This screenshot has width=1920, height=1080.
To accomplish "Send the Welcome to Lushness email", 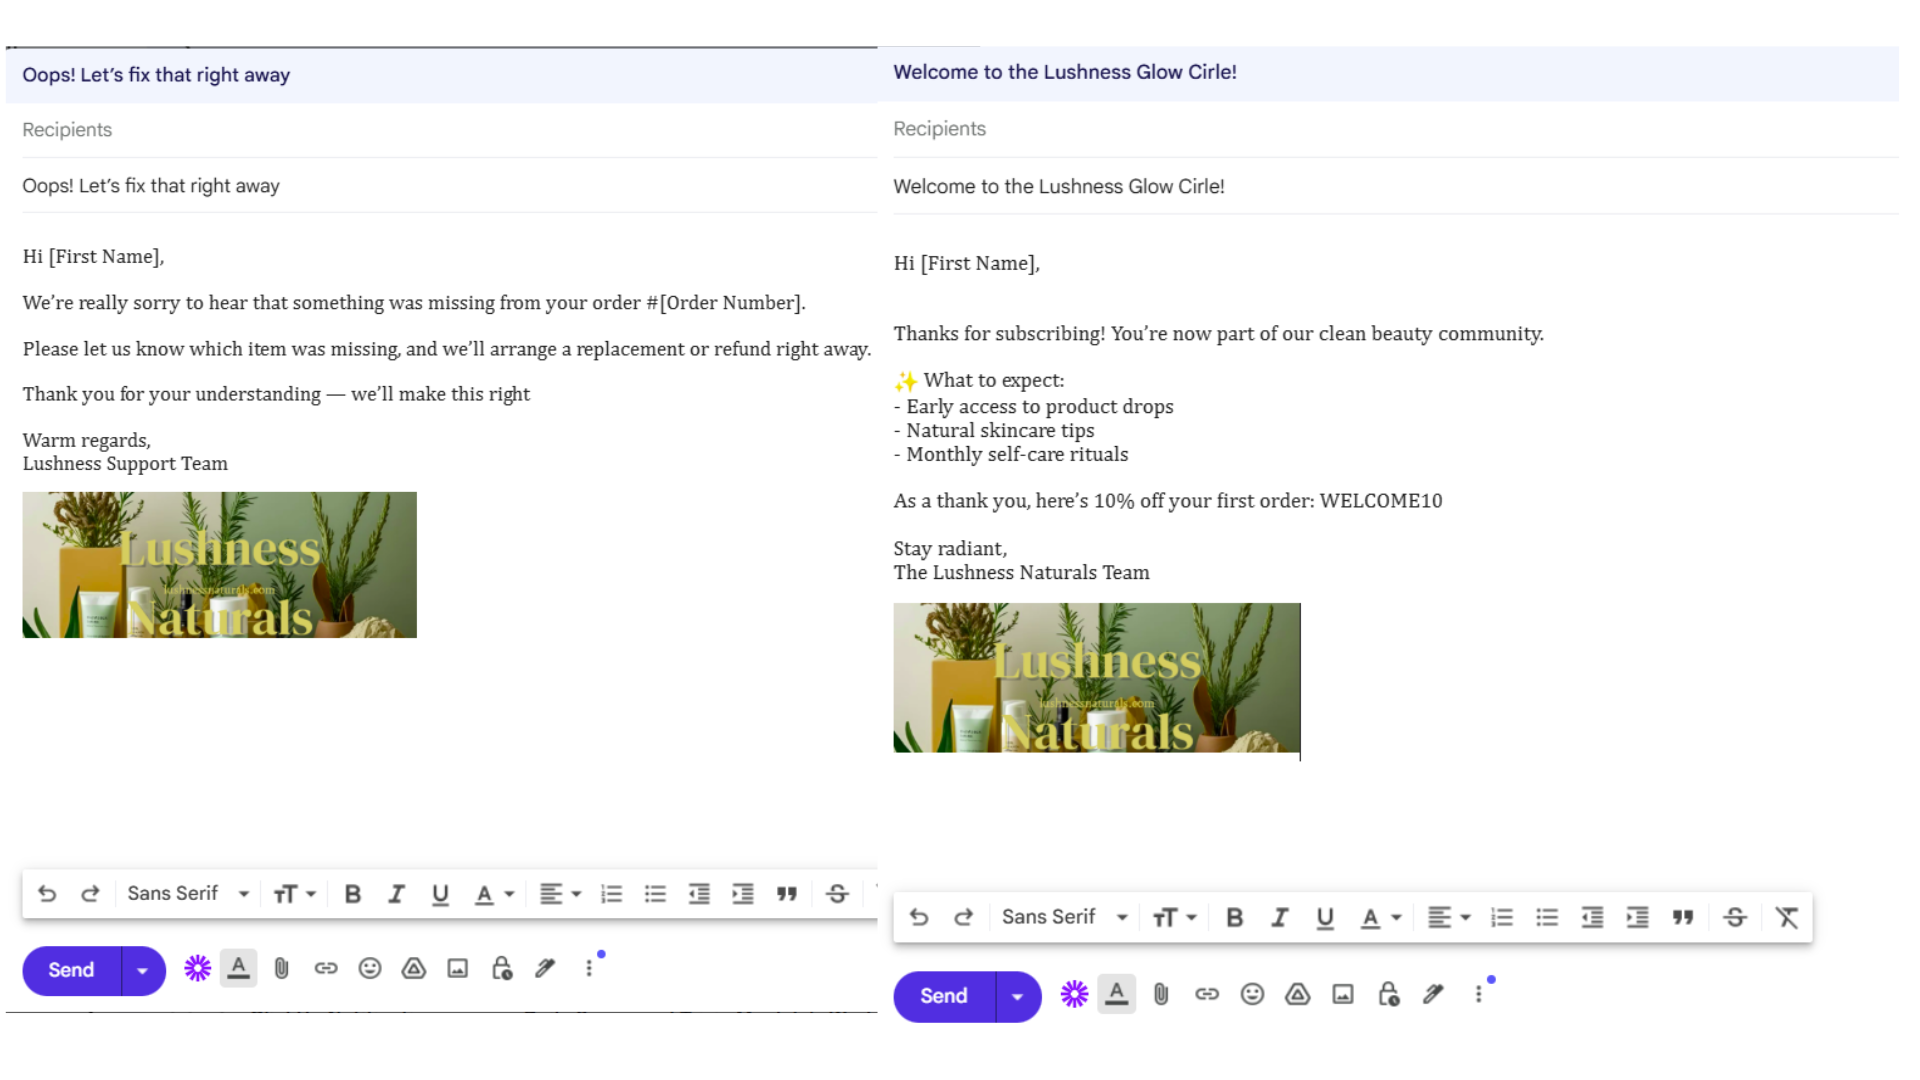I will pyautogui.click(x=943, y=996).
